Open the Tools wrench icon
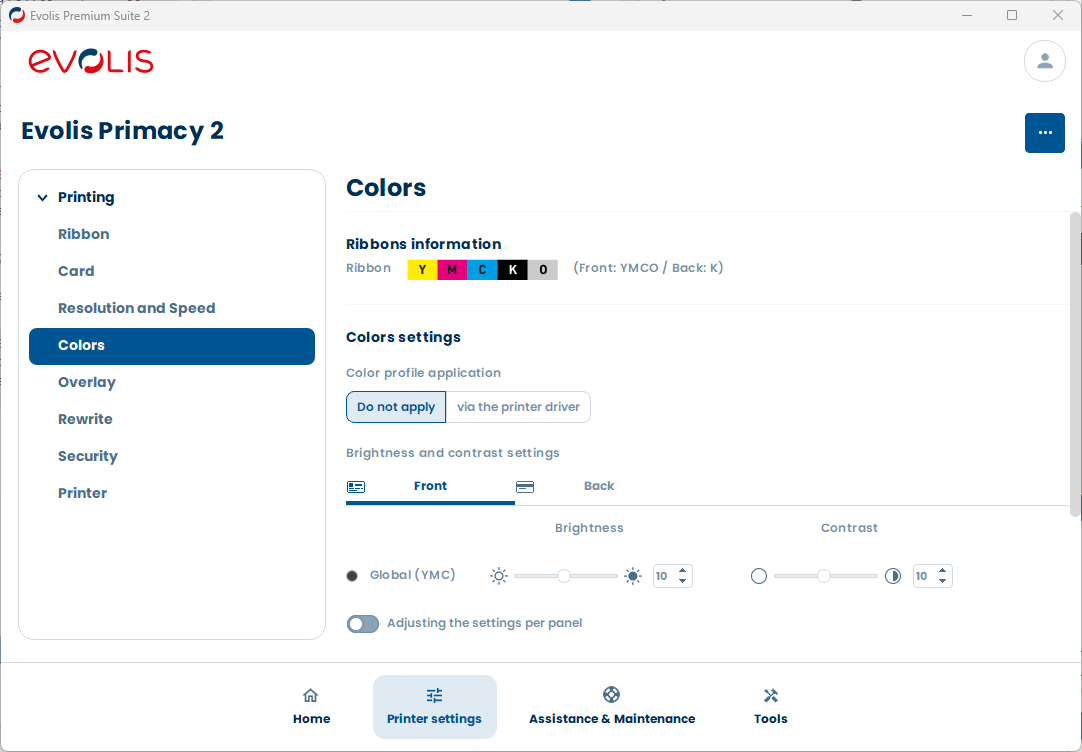 pos(770,696)
